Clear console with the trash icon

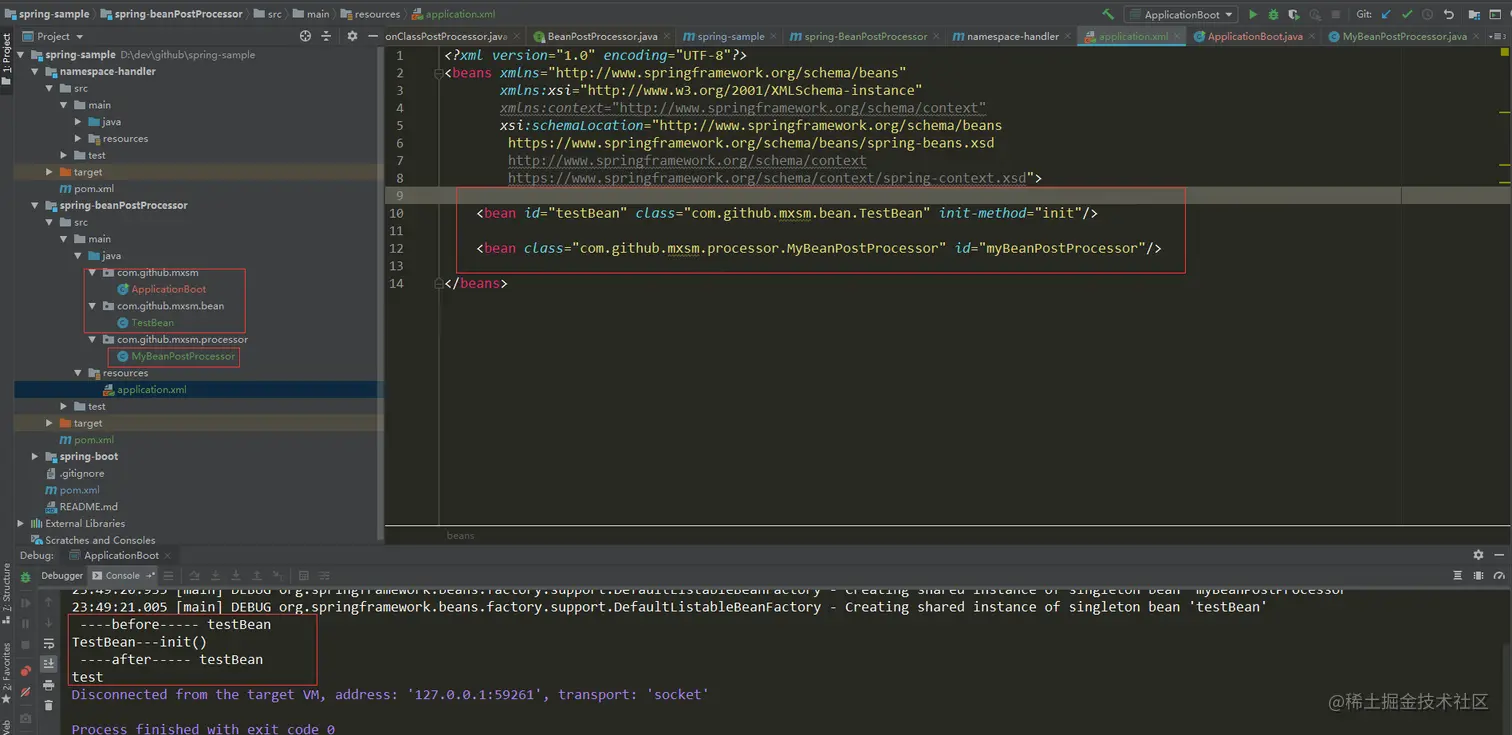tap(48, 706)
